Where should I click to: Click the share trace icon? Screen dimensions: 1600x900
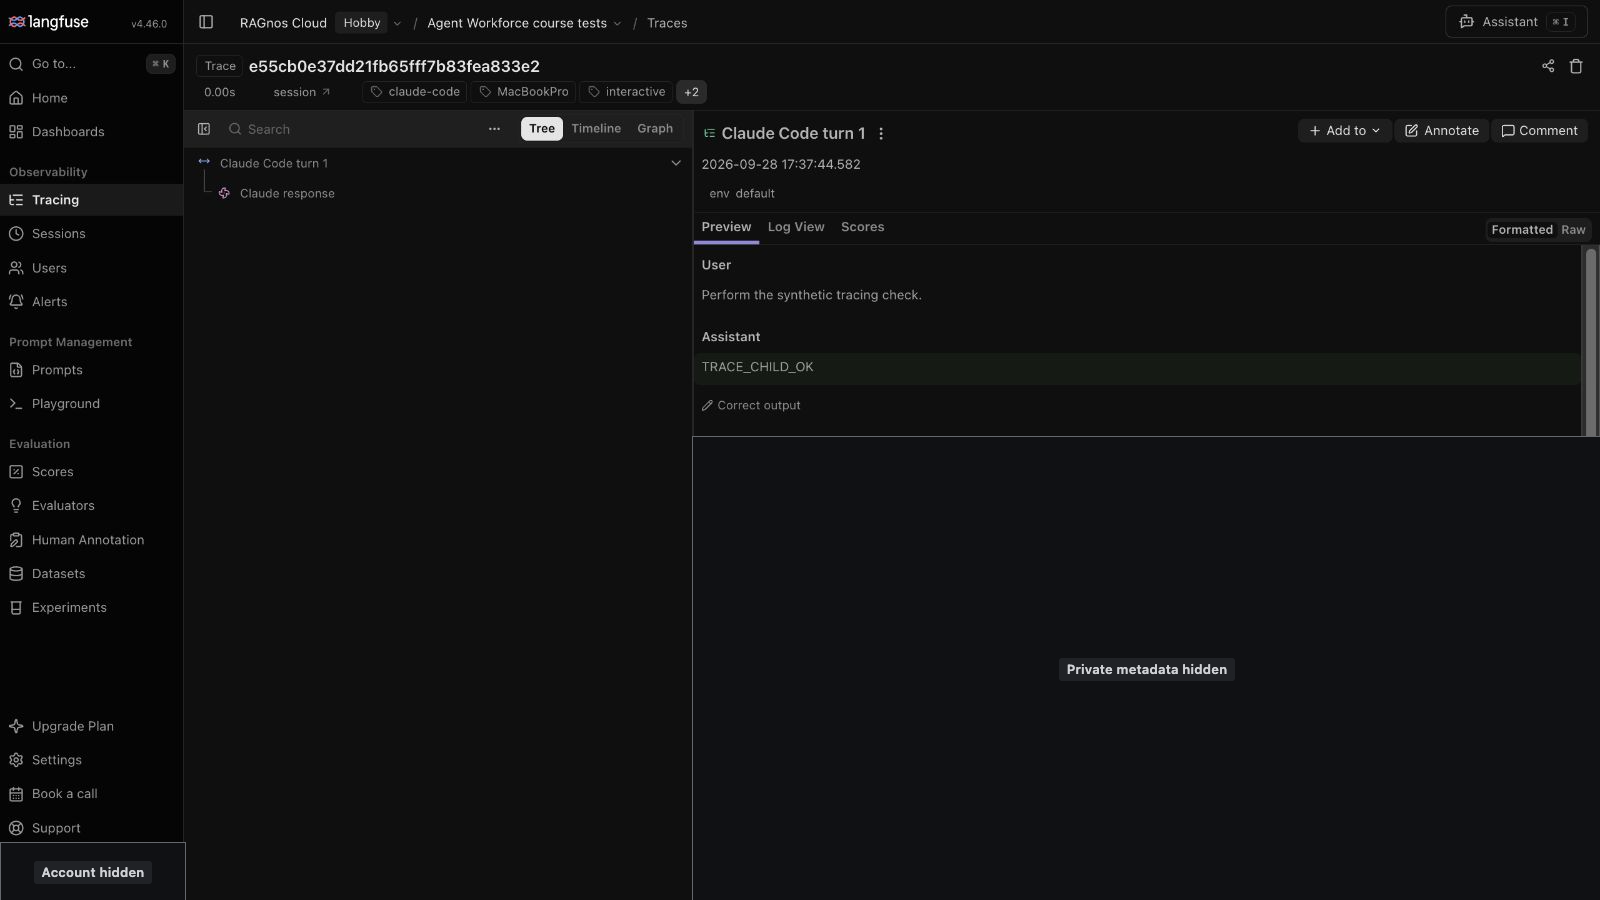[x=1548, y=66]
